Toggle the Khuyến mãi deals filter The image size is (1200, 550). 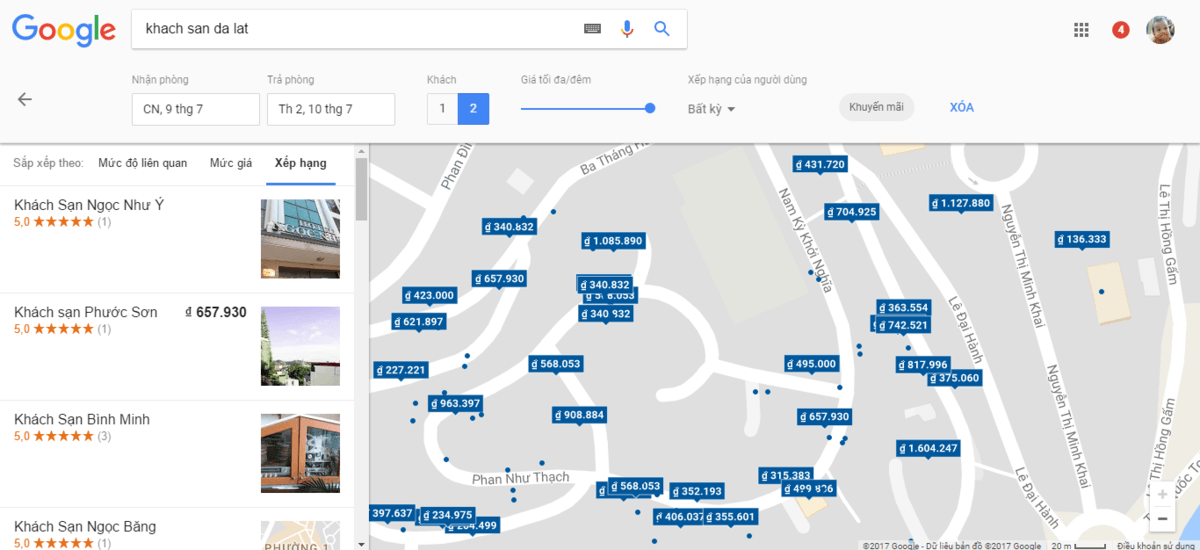coord(876,107)
